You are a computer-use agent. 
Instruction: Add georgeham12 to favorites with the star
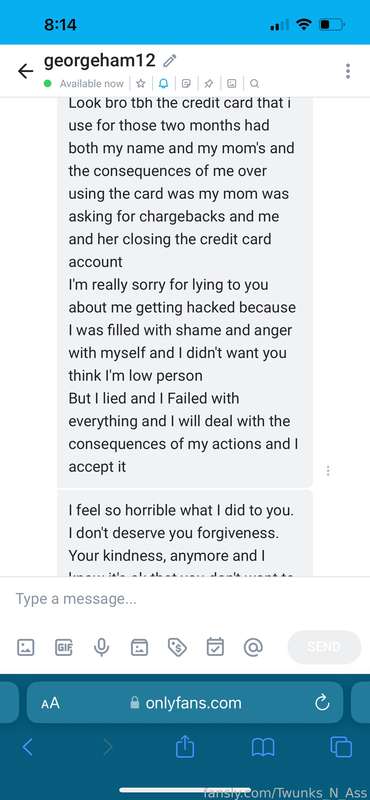point(141,83)
